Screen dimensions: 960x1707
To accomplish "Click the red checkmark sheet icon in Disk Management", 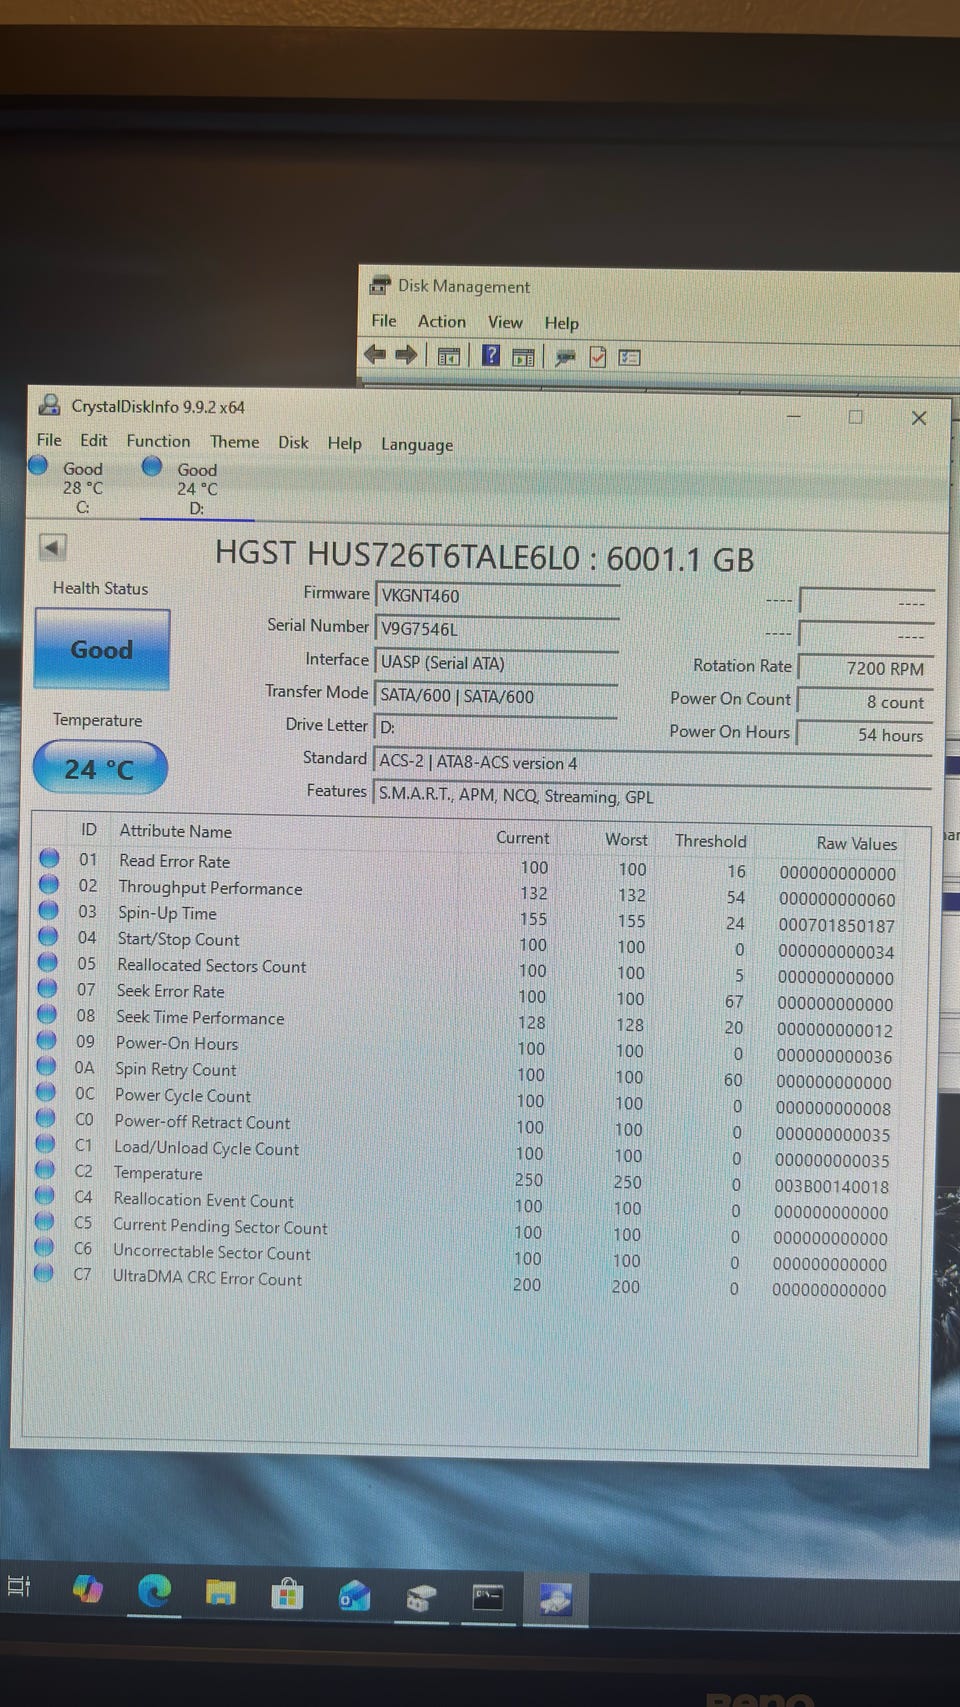I will tap(598, 357).
